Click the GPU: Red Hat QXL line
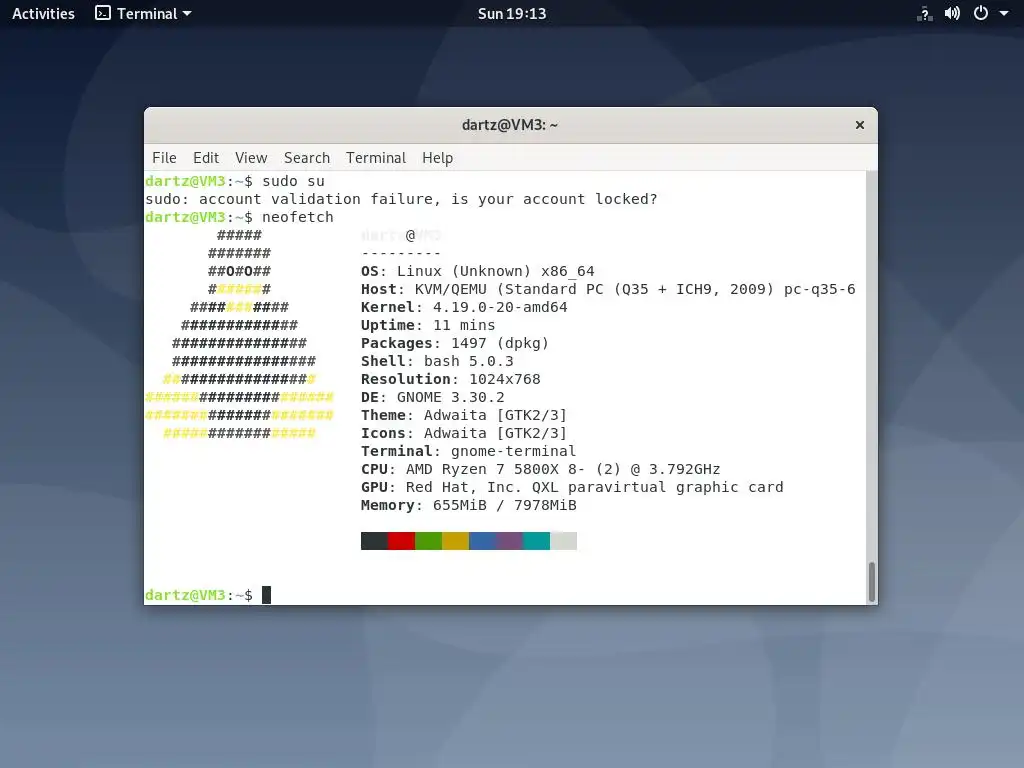Image resolution: width=1024 pixels, height=768 pixels. point(572,487)
